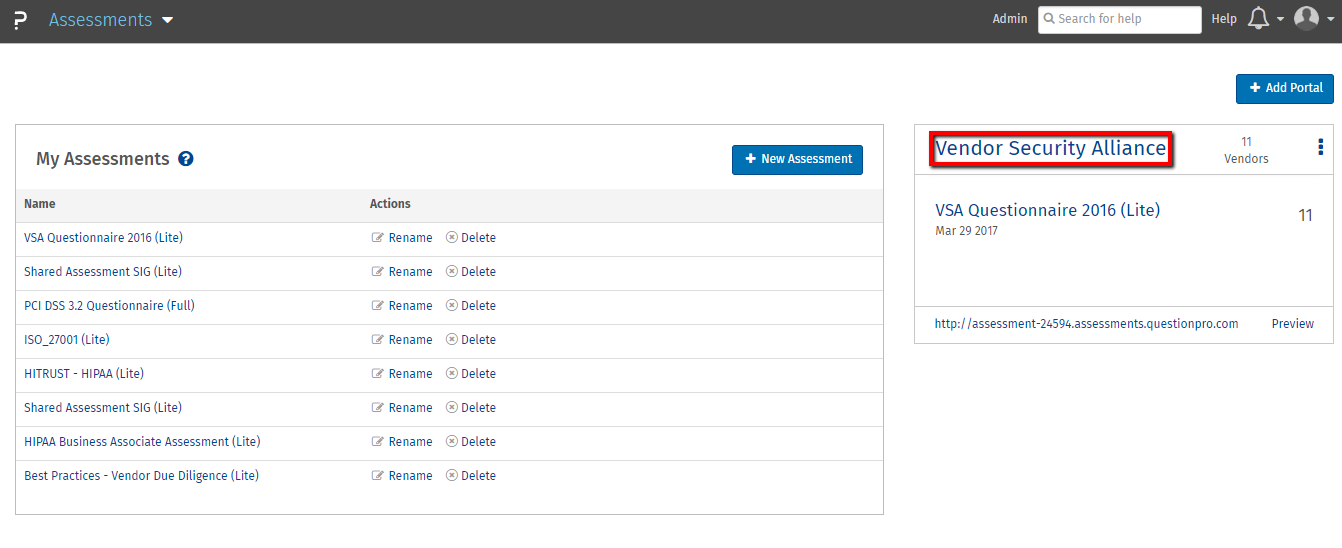The height and width of the screenshot is (548, 1342).
Task: Expand the Assessments dropdown in header
Action: click(x=167, y=20)
